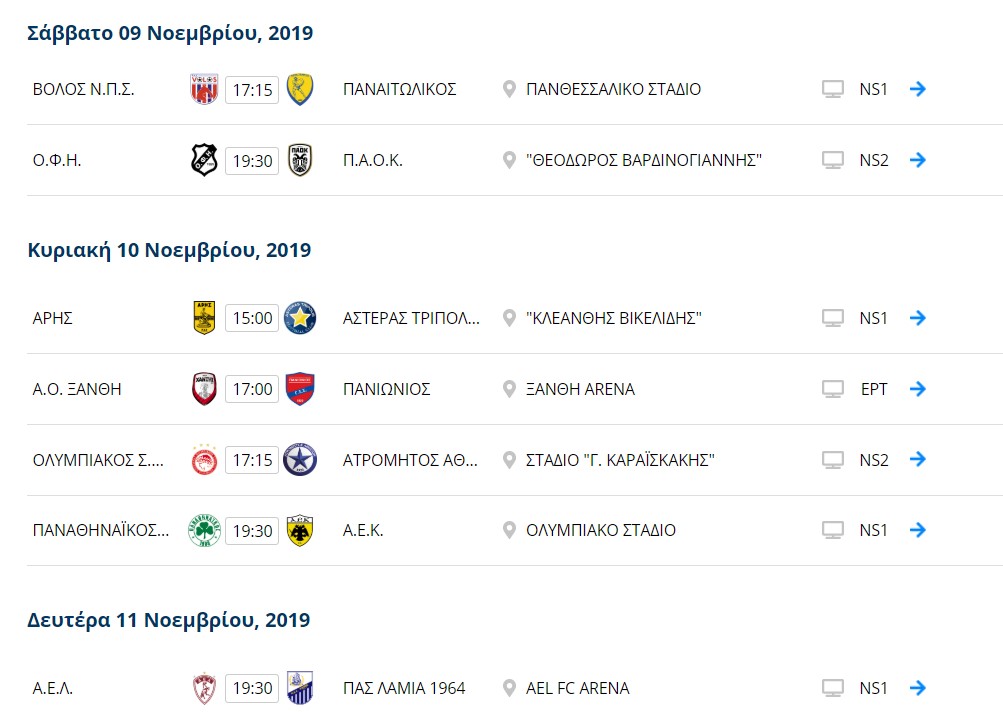Open ΑΤΡΟΜΗΤΟΣ ΑΘ... team name
Viewport: 1003px width, 716px height.
tap(410, 460)
